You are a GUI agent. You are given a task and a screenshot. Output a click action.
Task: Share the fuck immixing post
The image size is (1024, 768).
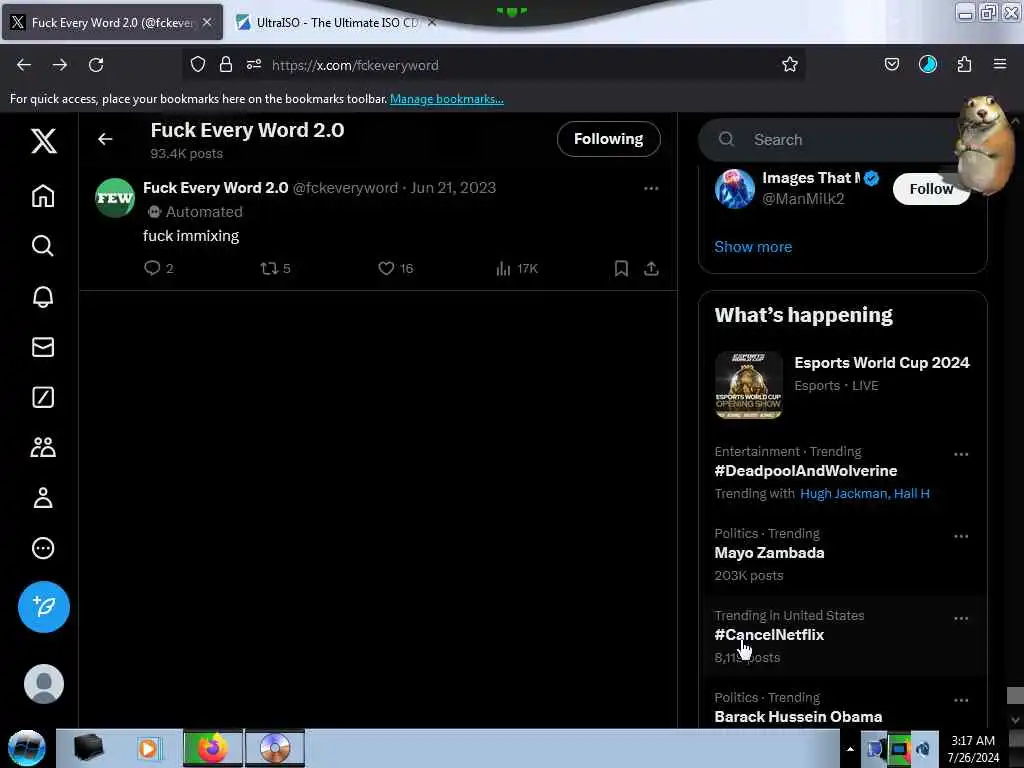pos(651,268)
